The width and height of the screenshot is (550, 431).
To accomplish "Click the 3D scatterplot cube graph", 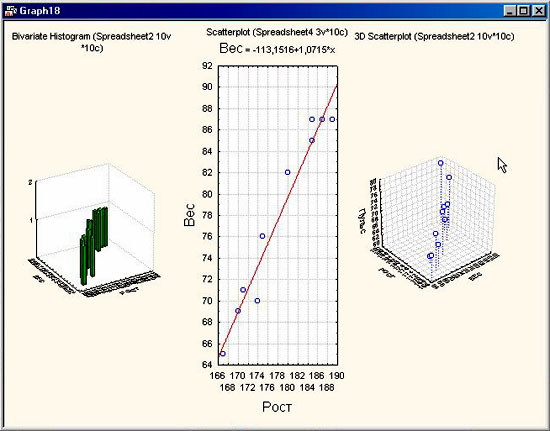I will pyautogui.click(x=436, y=224).
